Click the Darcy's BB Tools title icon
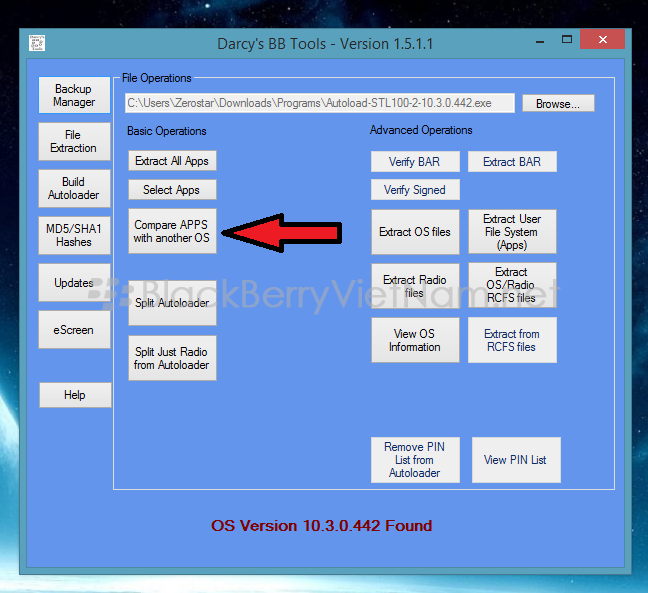This screenshot has width=648, height=593. 37,43
